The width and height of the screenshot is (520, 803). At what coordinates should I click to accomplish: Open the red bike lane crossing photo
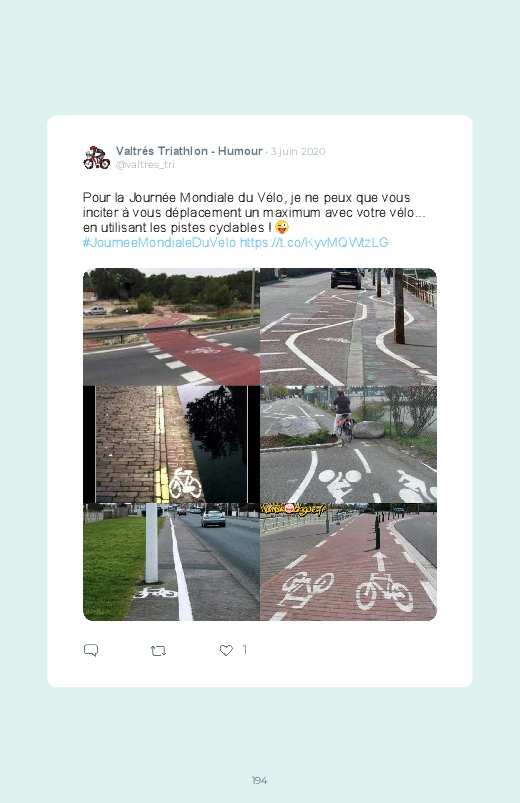click(x=171, y=327)
